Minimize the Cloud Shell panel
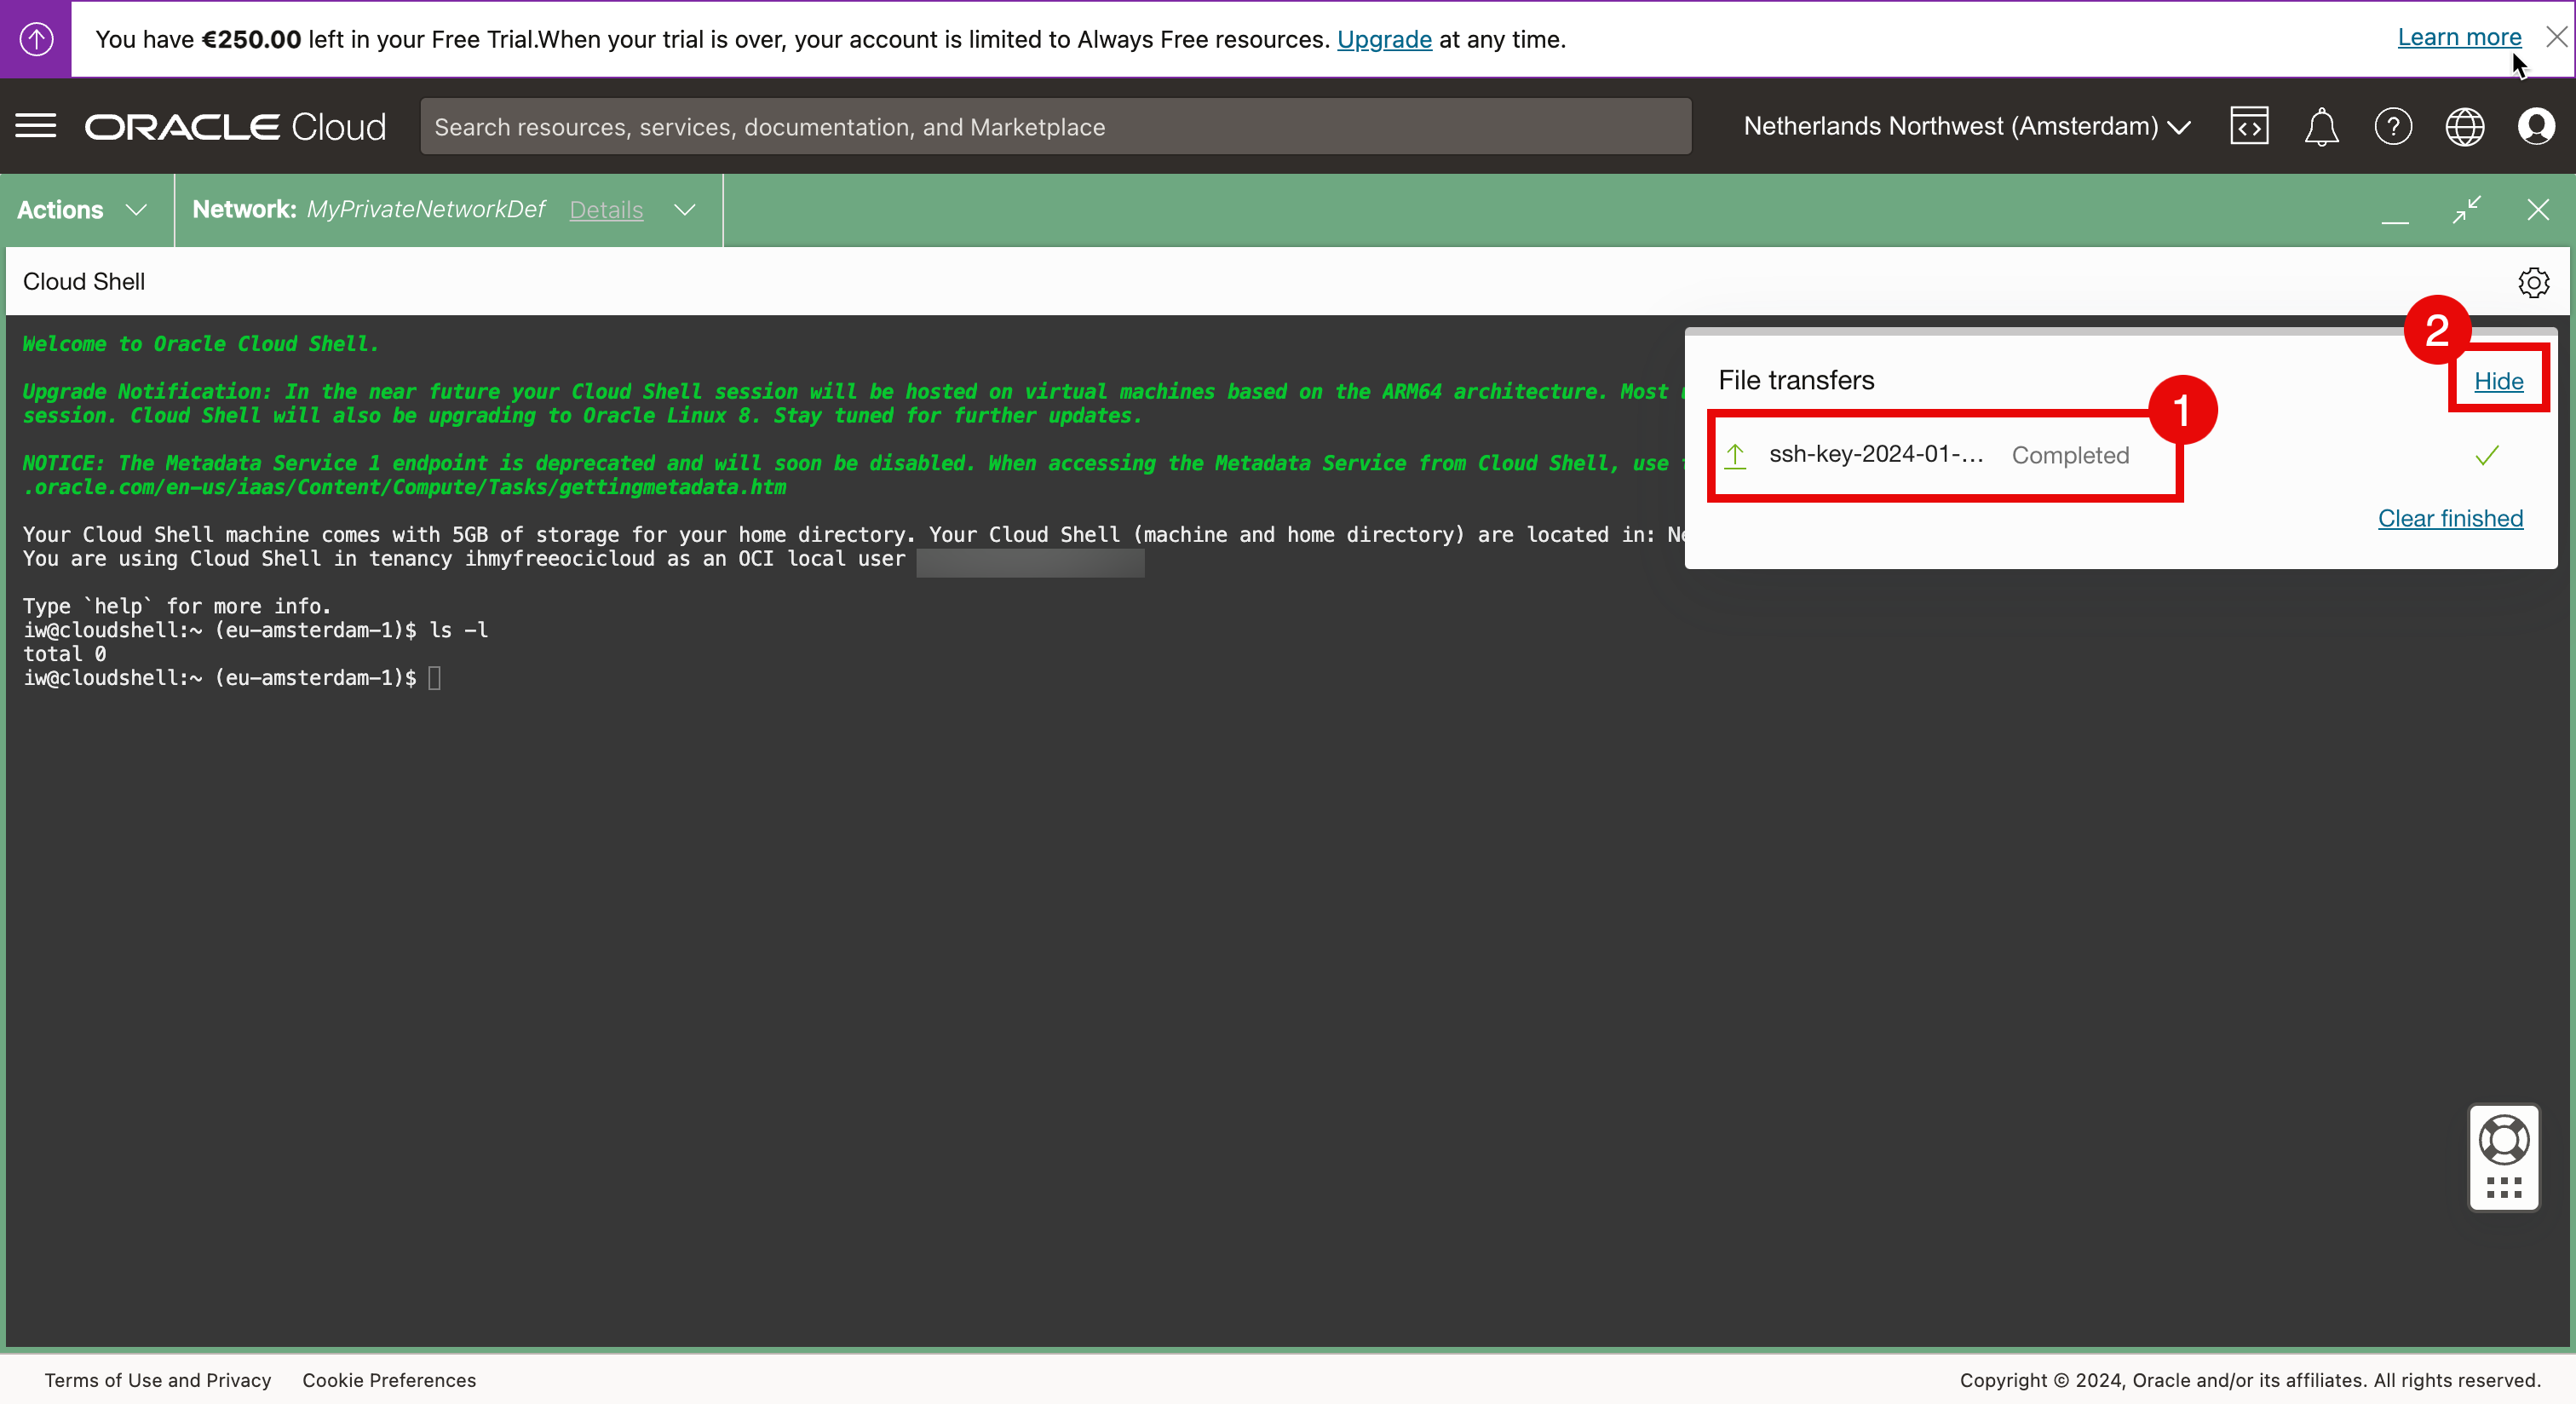This screenshot has width=2576, height=1404. [2395, 212]
